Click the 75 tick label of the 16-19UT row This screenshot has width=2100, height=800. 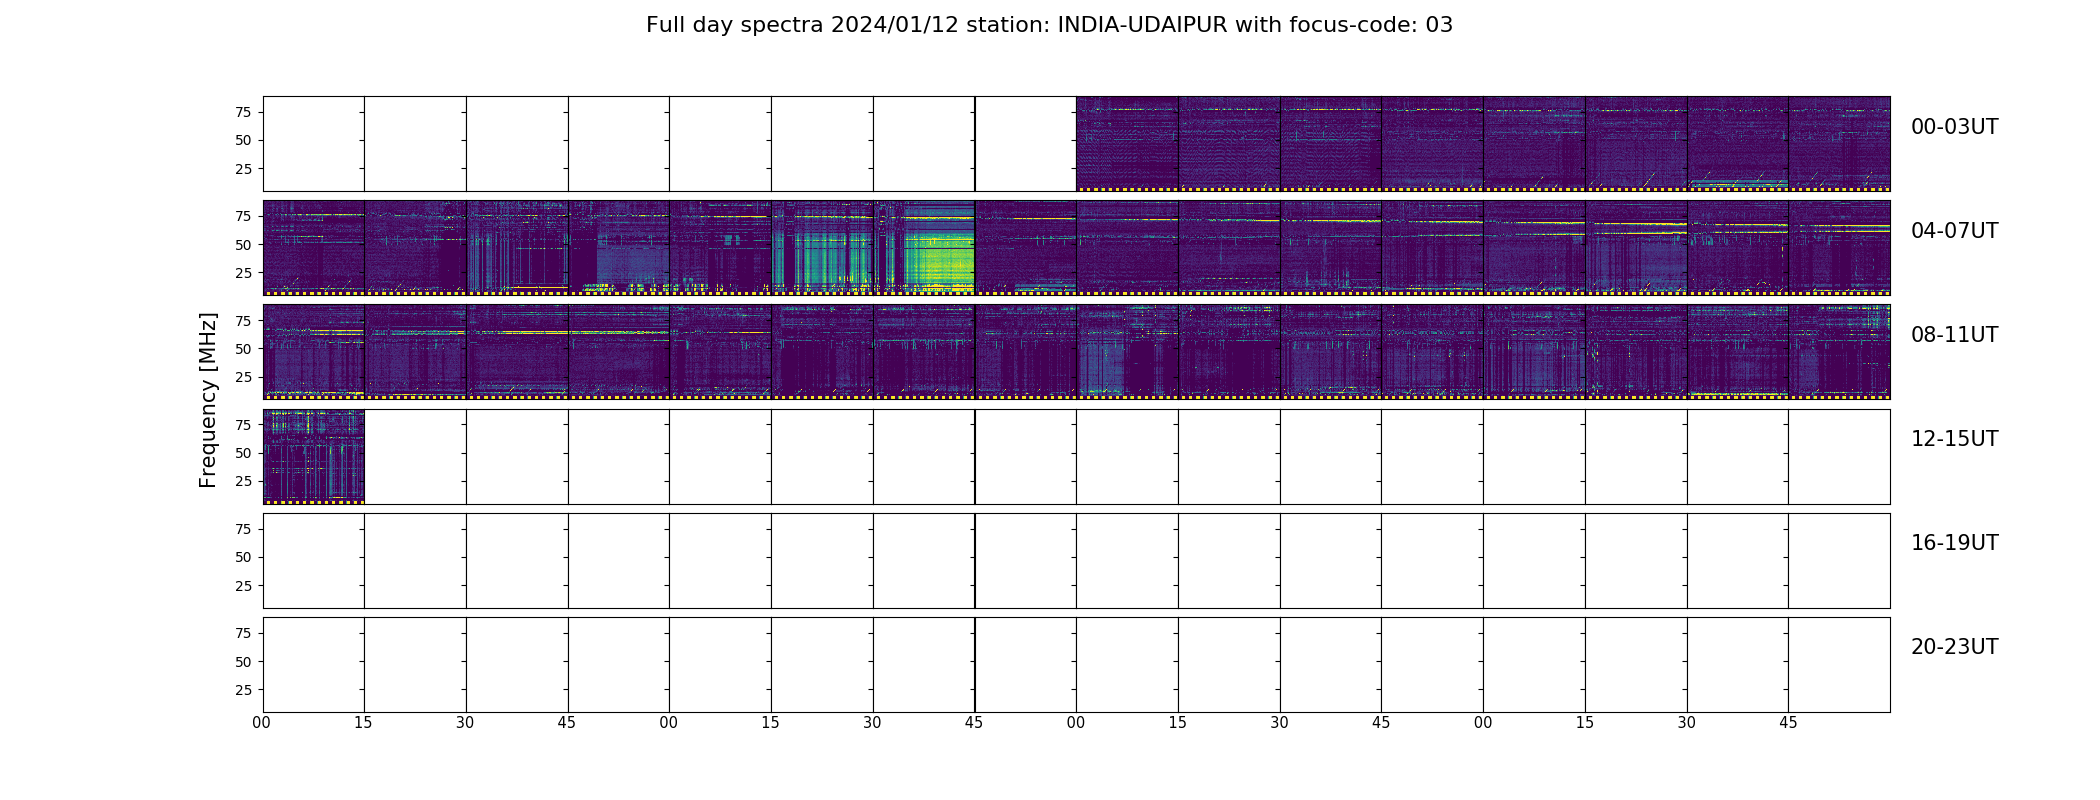click(243, 529)
